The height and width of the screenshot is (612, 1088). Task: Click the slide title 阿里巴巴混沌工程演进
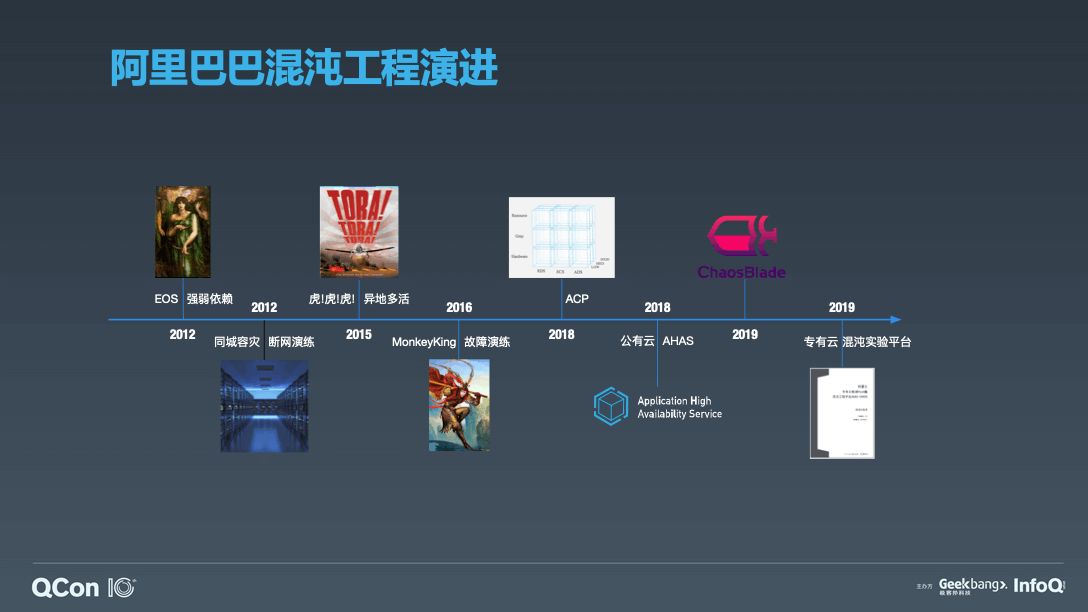[303, 67]
